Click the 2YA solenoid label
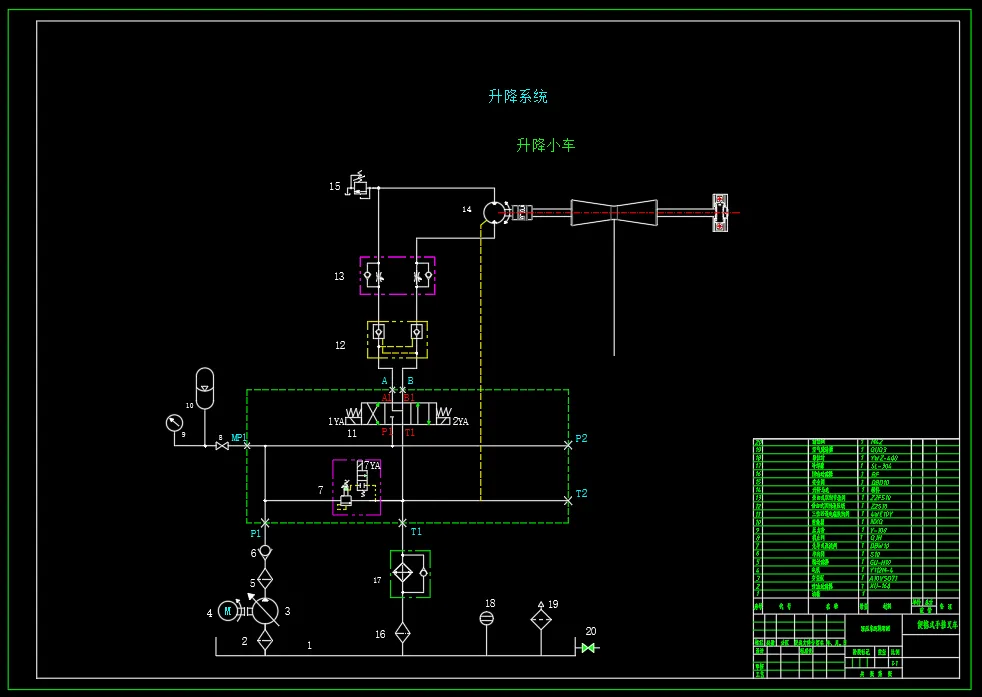This screenshot has height=697, width=982. point(460,421)
